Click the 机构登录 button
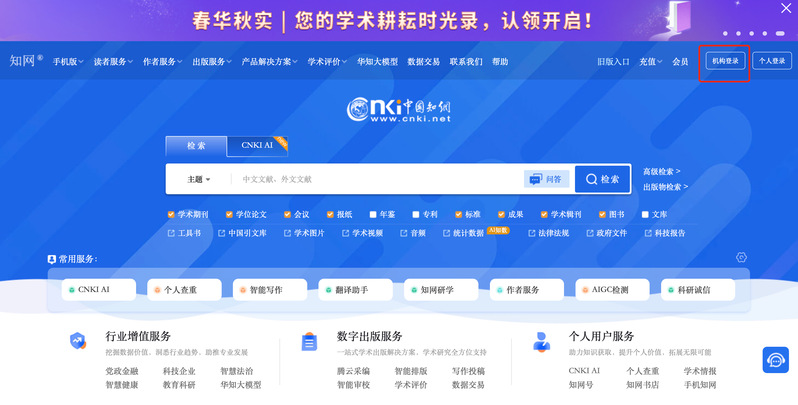The height and width of the screenshot is (405, 798). 725,61
